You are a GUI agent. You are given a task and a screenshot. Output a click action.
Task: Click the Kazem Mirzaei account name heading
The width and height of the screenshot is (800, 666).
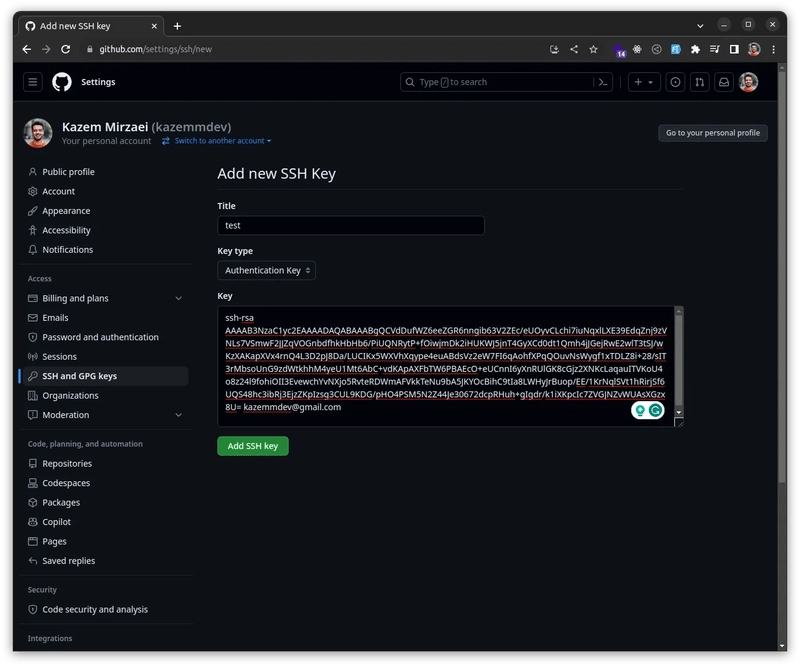[x=146, y=127]
